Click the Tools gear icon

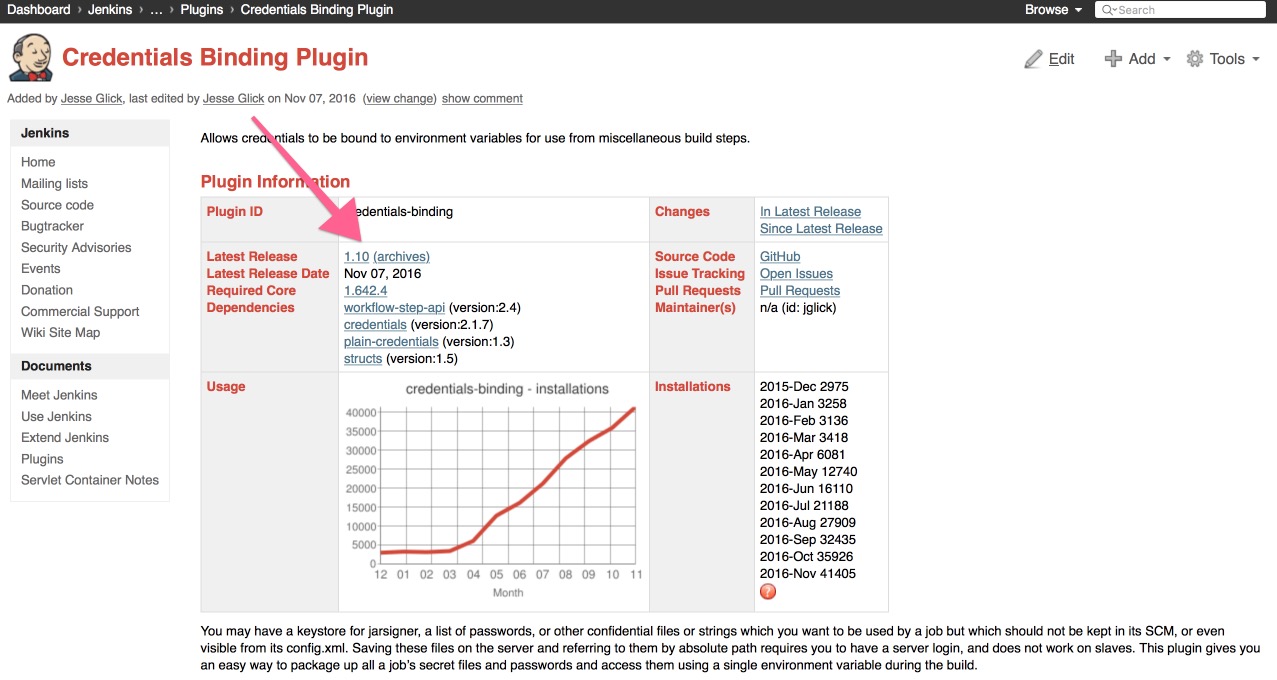pos(1195,59)
